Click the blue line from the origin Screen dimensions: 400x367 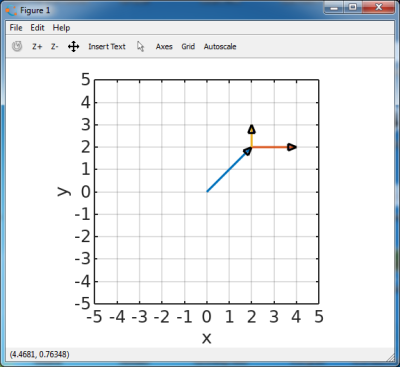(x=227, y=172)
